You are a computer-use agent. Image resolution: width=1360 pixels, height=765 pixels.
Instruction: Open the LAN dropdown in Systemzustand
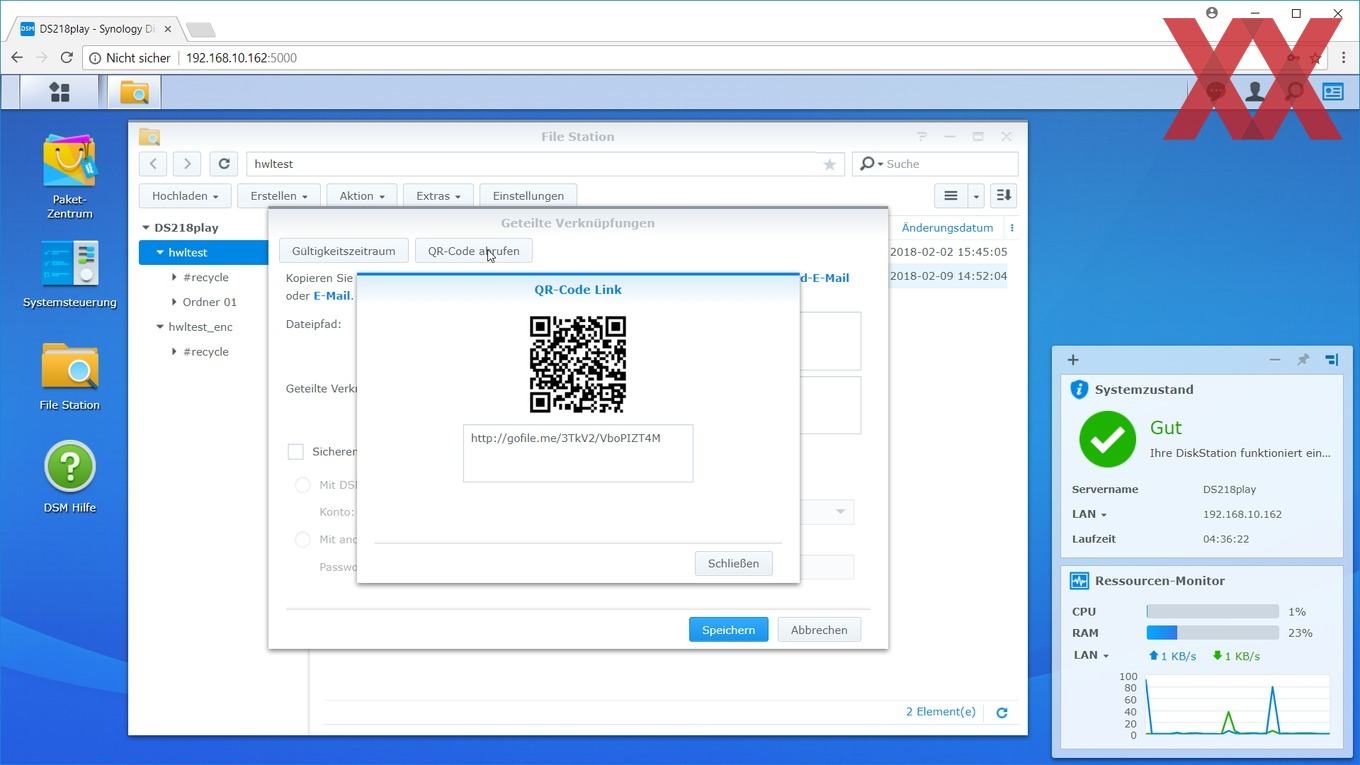1090,514
